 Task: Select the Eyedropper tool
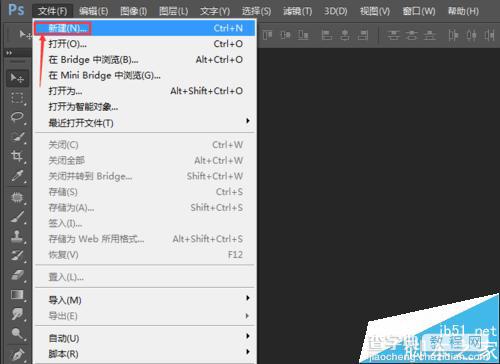[17, 176]
